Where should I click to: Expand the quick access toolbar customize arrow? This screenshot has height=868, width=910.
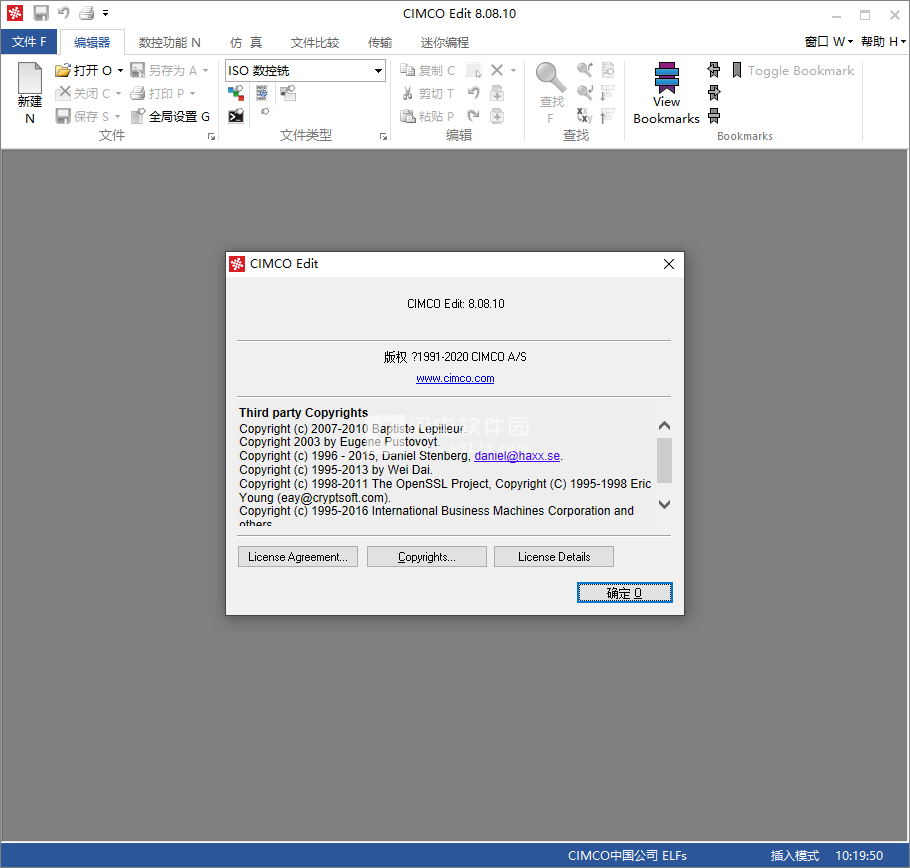coord(106,13)
